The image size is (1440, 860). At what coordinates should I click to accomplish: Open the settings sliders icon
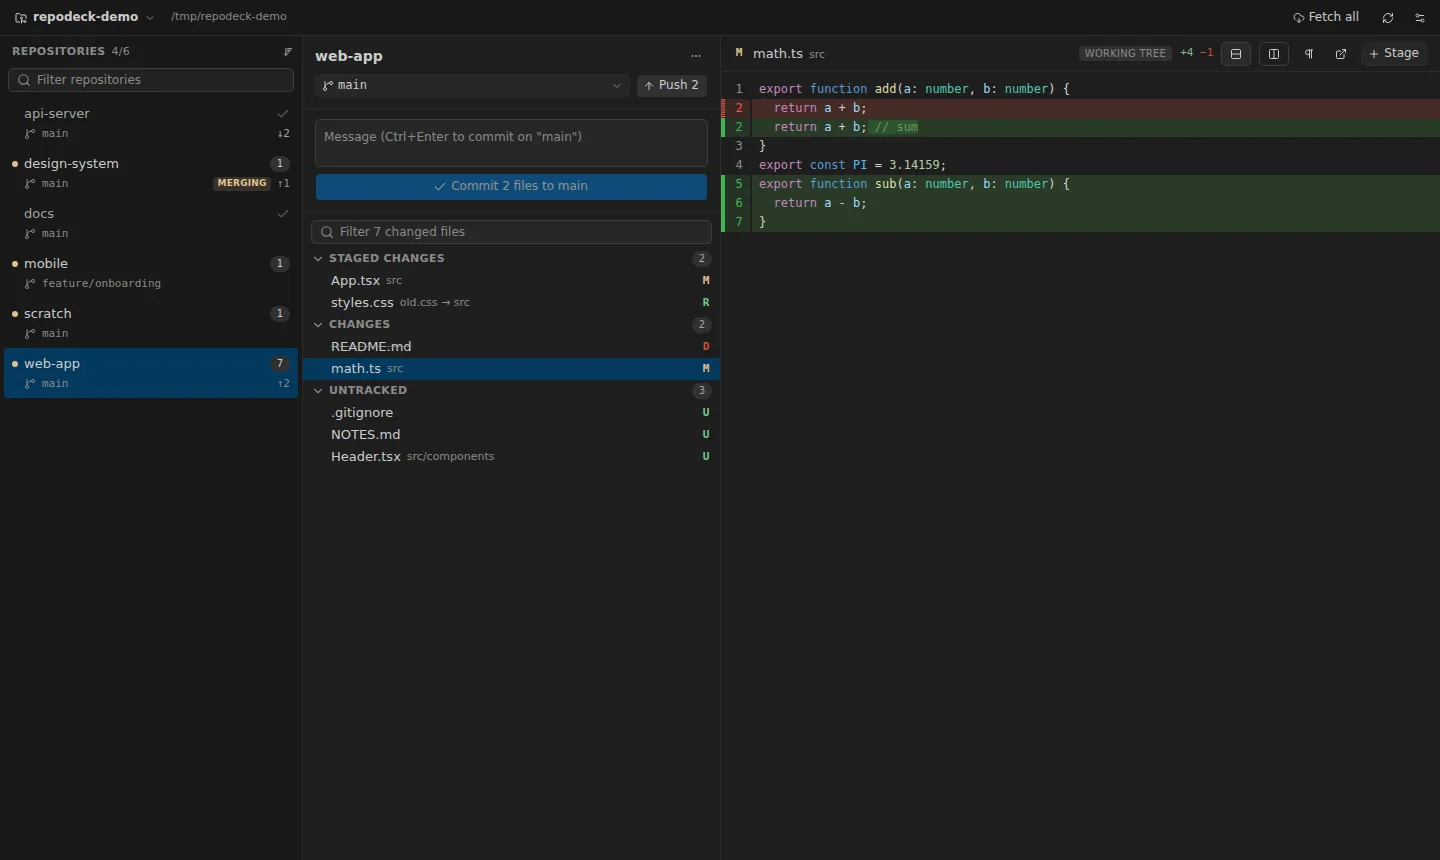pos(1420,18)
